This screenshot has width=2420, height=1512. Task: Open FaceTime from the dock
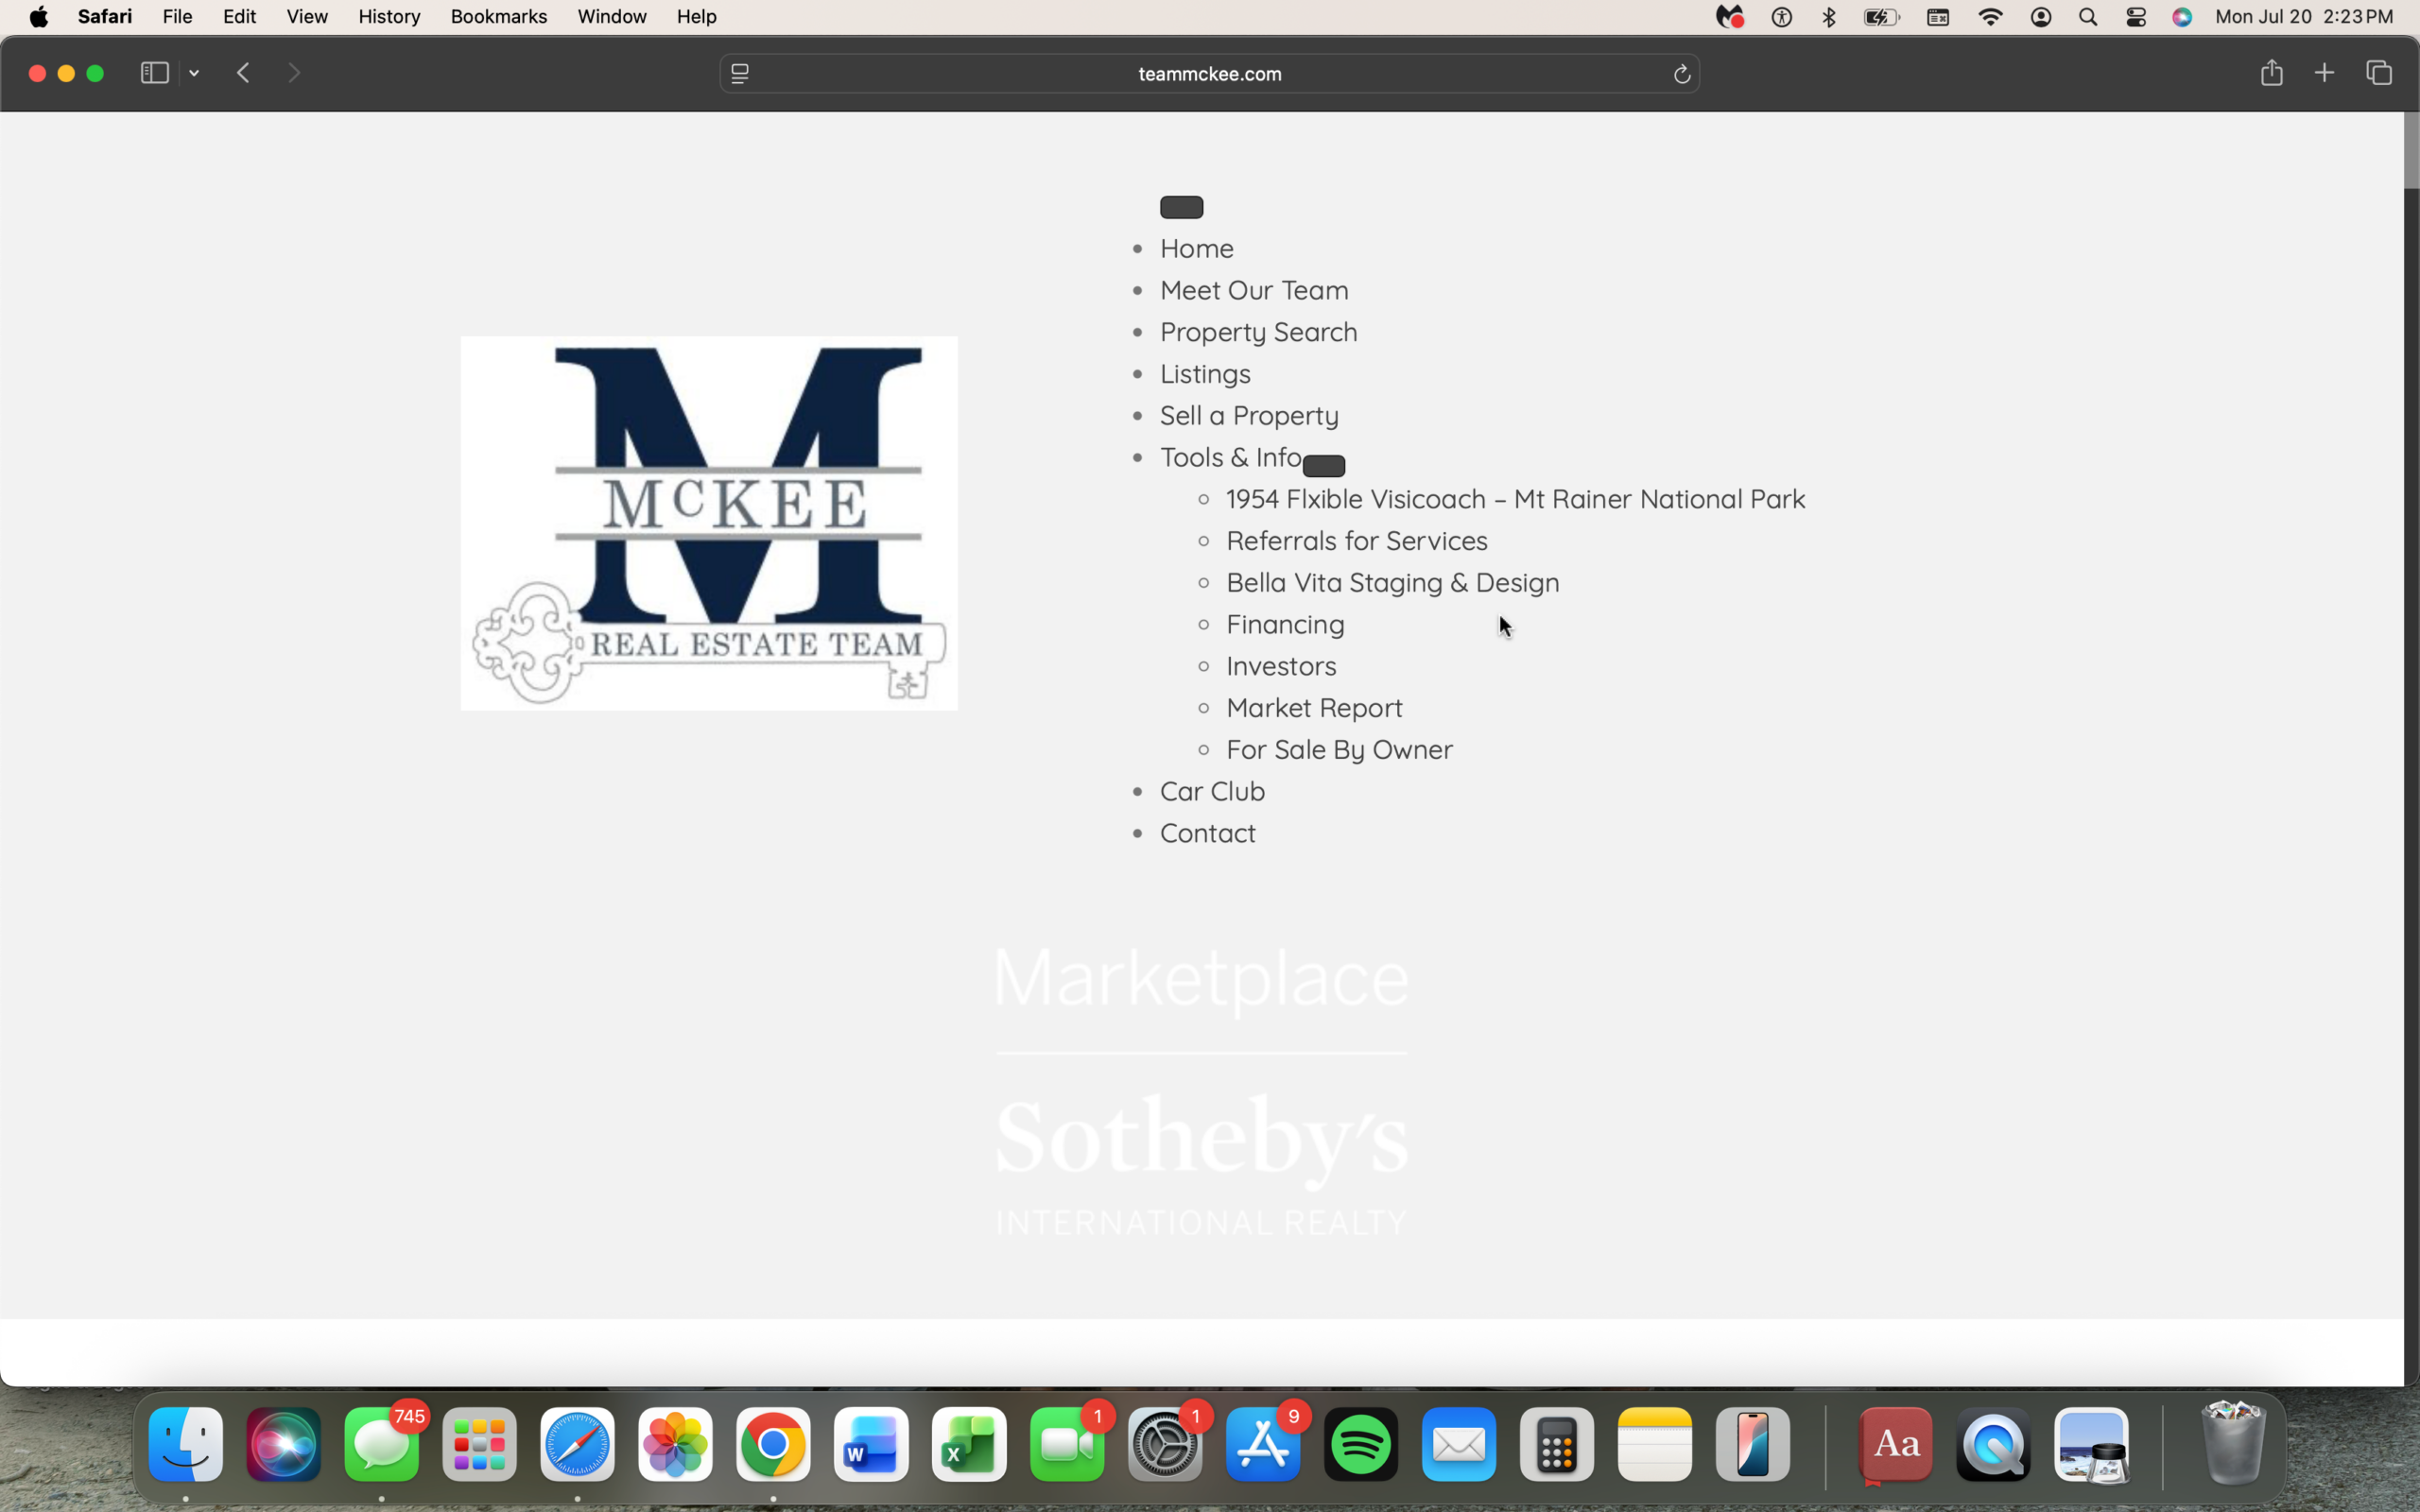click(1068, 1444)
